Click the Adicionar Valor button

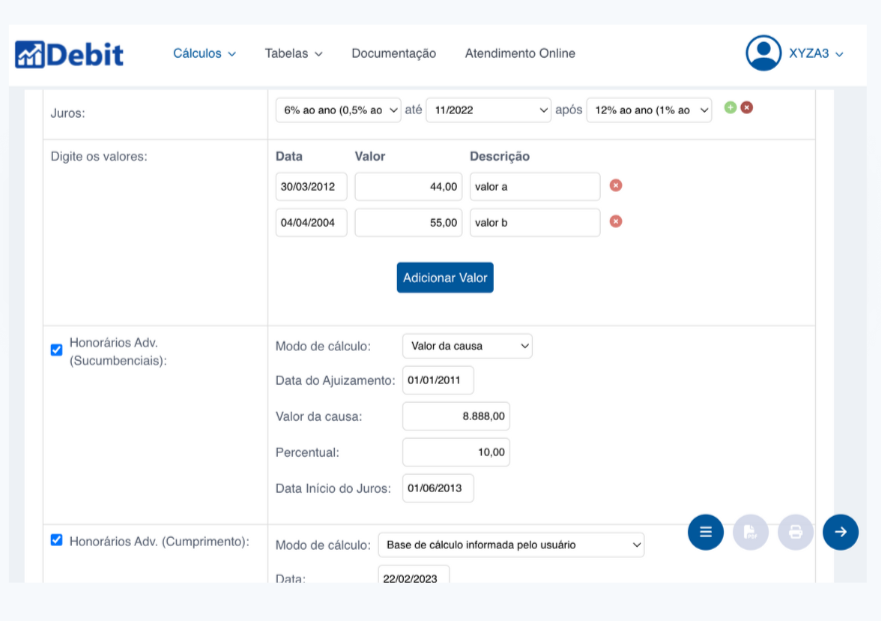click(445, 278)
